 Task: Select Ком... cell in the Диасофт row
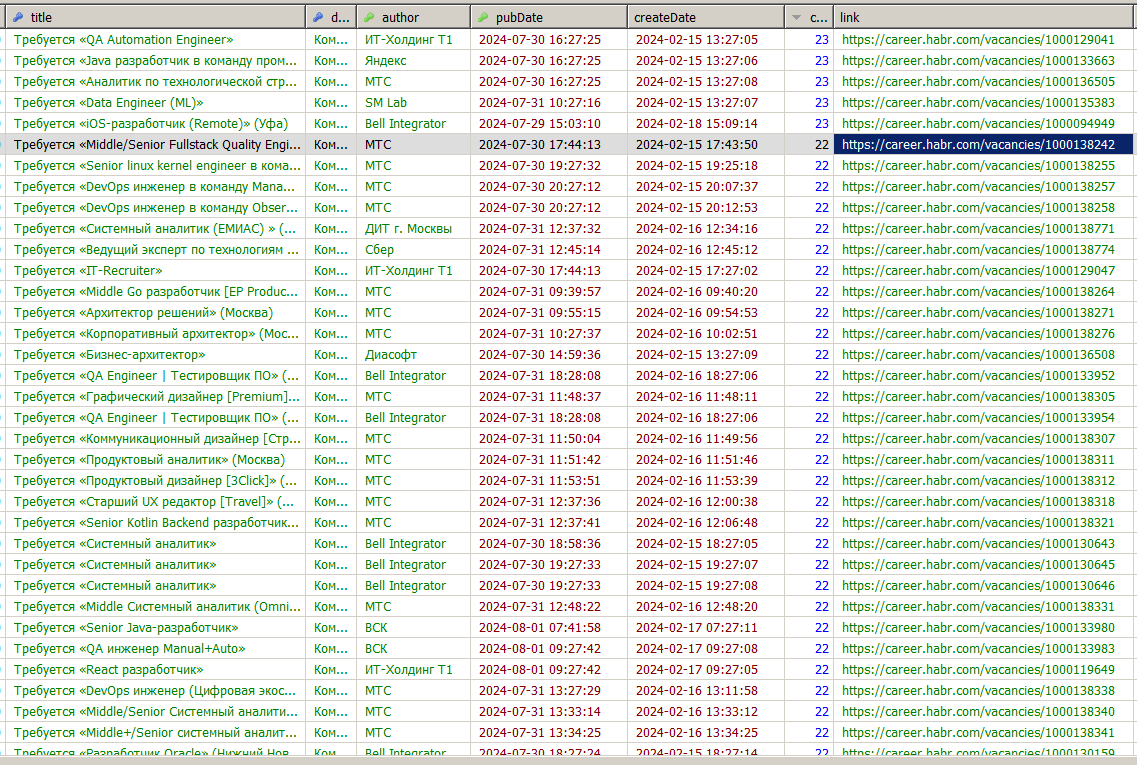[x=331, y=355]
